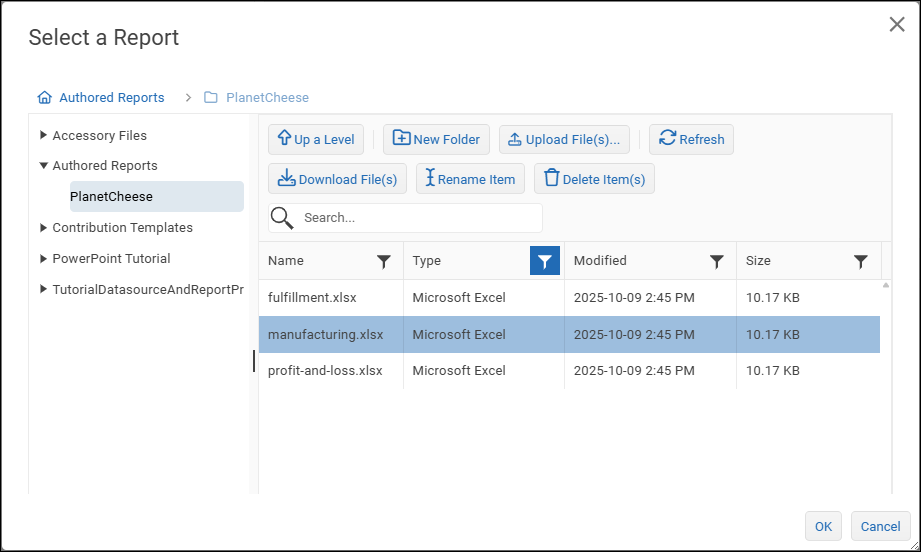Click the Download File(s) button

point(337,179)
